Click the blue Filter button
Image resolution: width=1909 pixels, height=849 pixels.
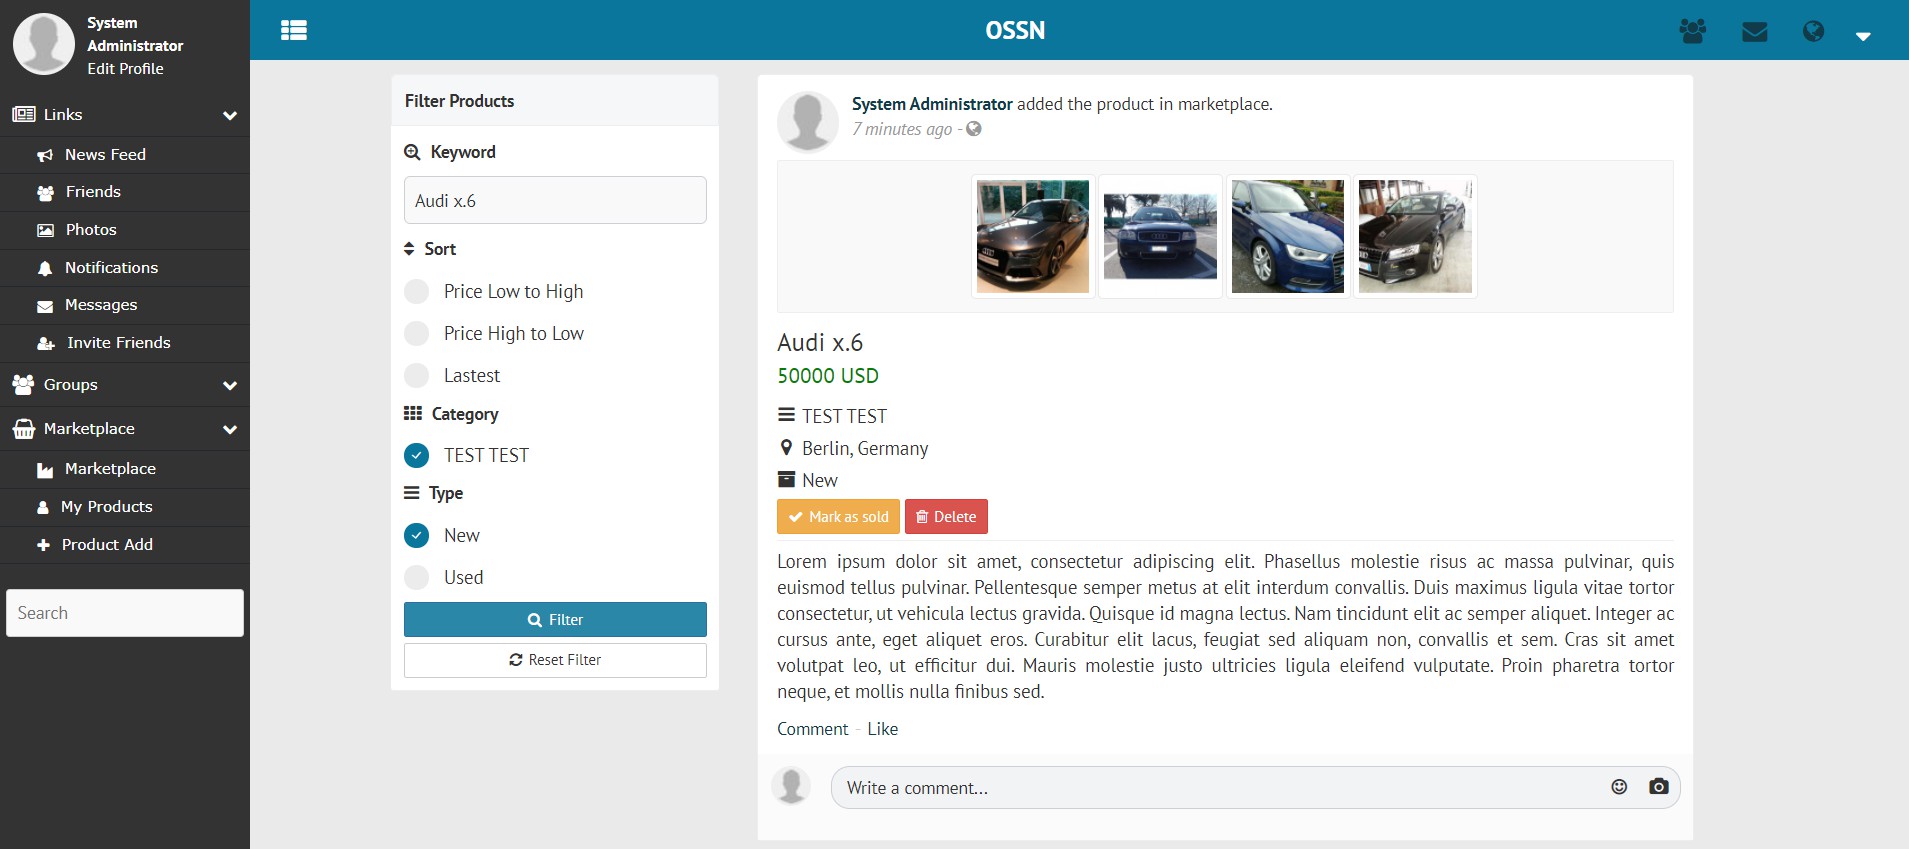tap(555, 620)
